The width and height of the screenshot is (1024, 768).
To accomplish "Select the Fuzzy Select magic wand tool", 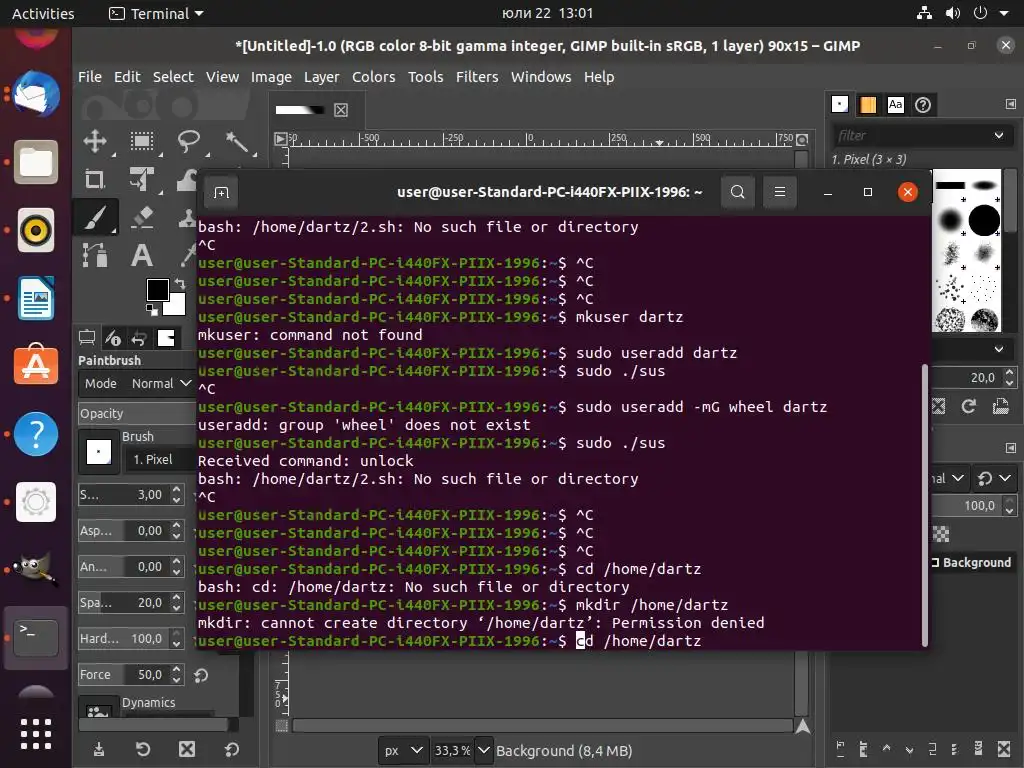I will 236,141.
